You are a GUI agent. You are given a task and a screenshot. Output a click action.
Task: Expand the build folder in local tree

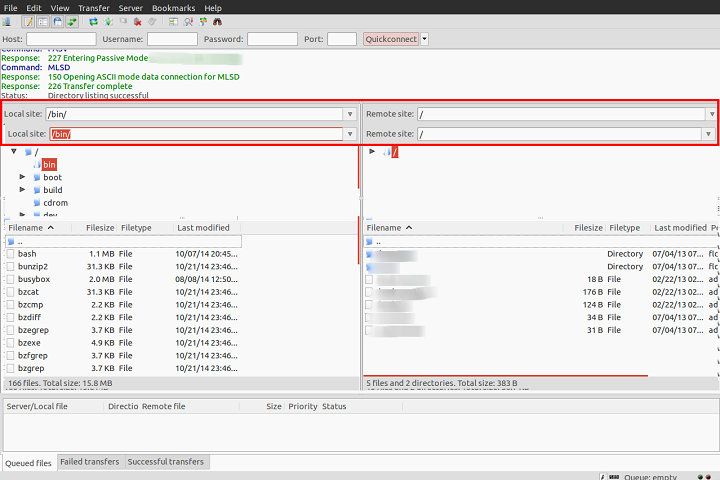click(x=23, y=190)
